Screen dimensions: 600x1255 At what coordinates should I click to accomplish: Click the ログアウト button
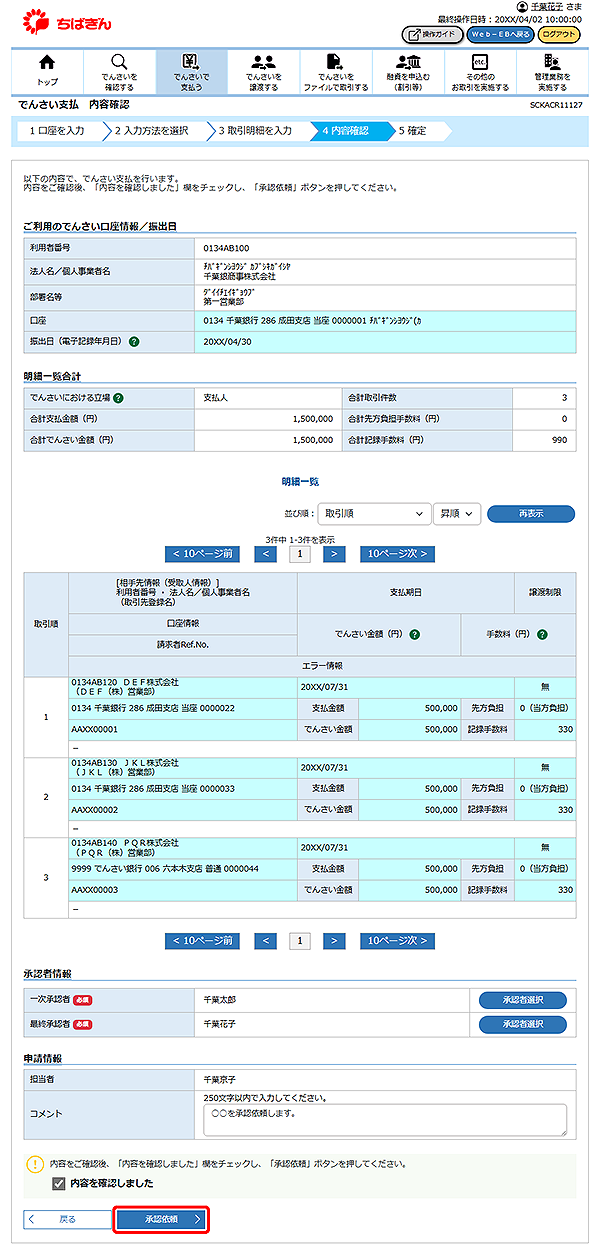(x=558, y=34)
